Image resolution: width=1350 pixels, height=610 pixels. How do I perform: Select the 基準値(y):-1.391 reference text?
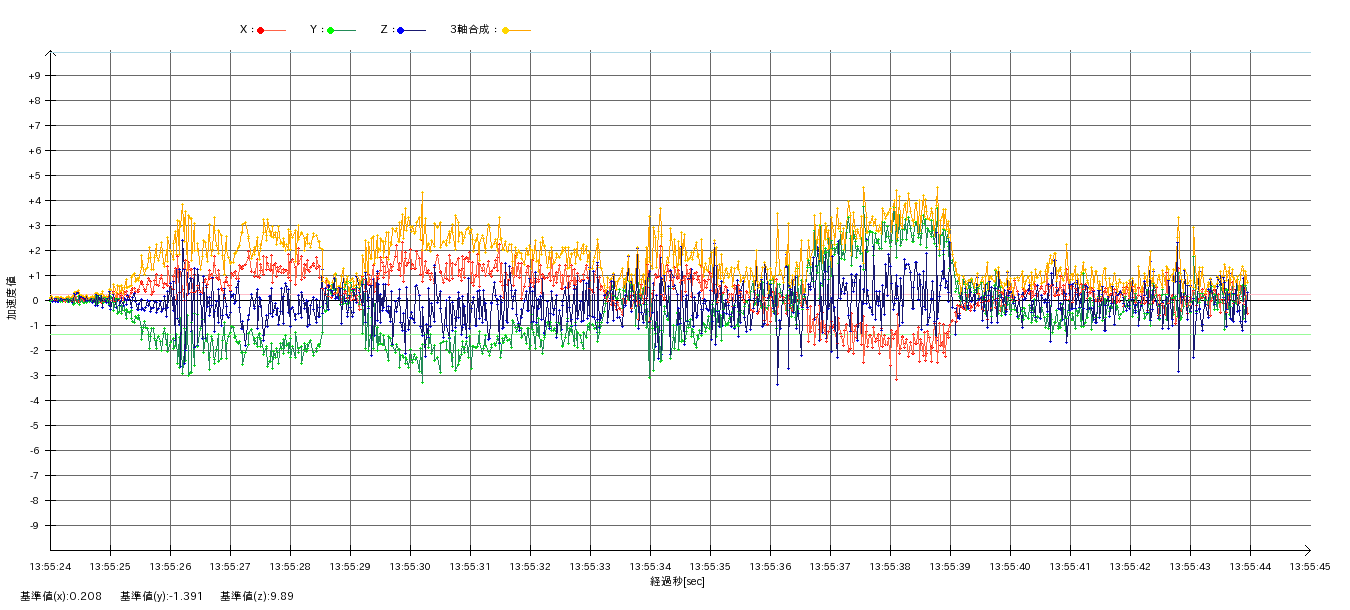(161, 596)
